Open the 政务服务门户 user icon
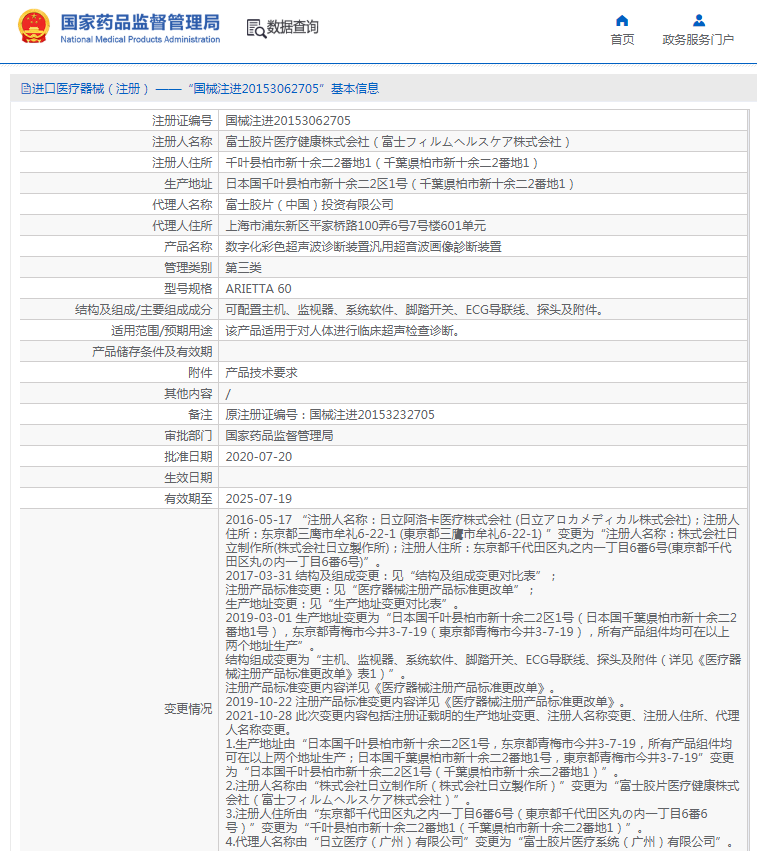The width and height of the screenshot is (757, 851). (x=699, y=21)
